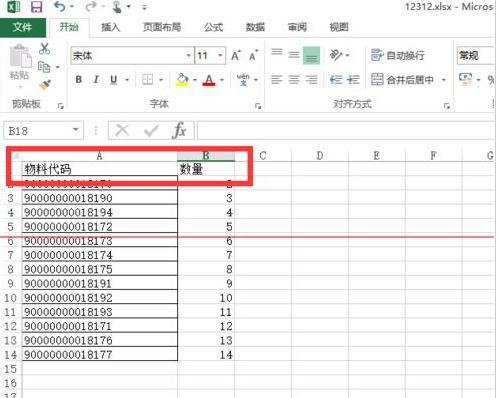Increase font size with larger A

click(x=236, y=55)
